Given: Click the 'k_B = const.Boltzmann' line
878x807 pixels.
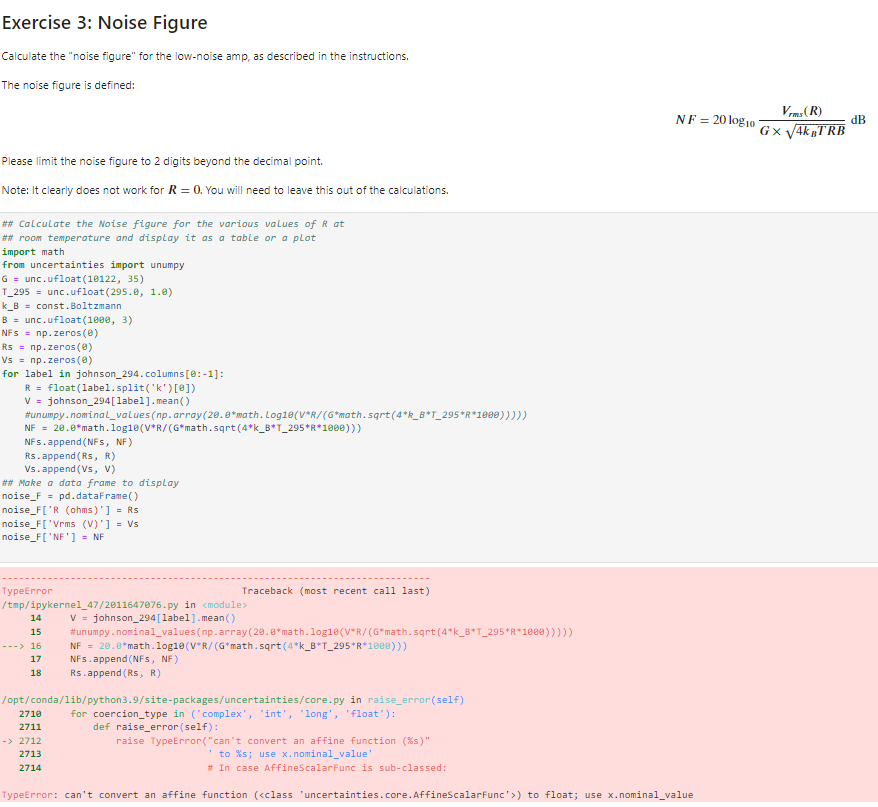Looking at the screenshot, I should (62, 306).
